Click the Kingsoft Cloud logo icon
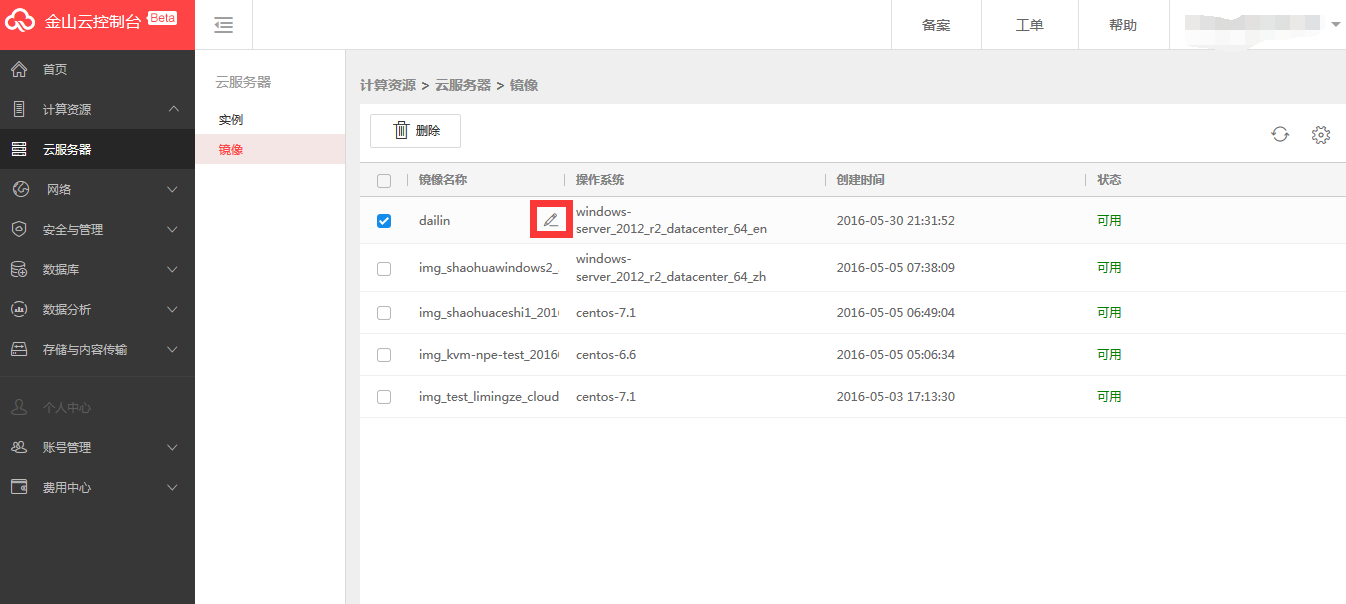 (22, 21)
